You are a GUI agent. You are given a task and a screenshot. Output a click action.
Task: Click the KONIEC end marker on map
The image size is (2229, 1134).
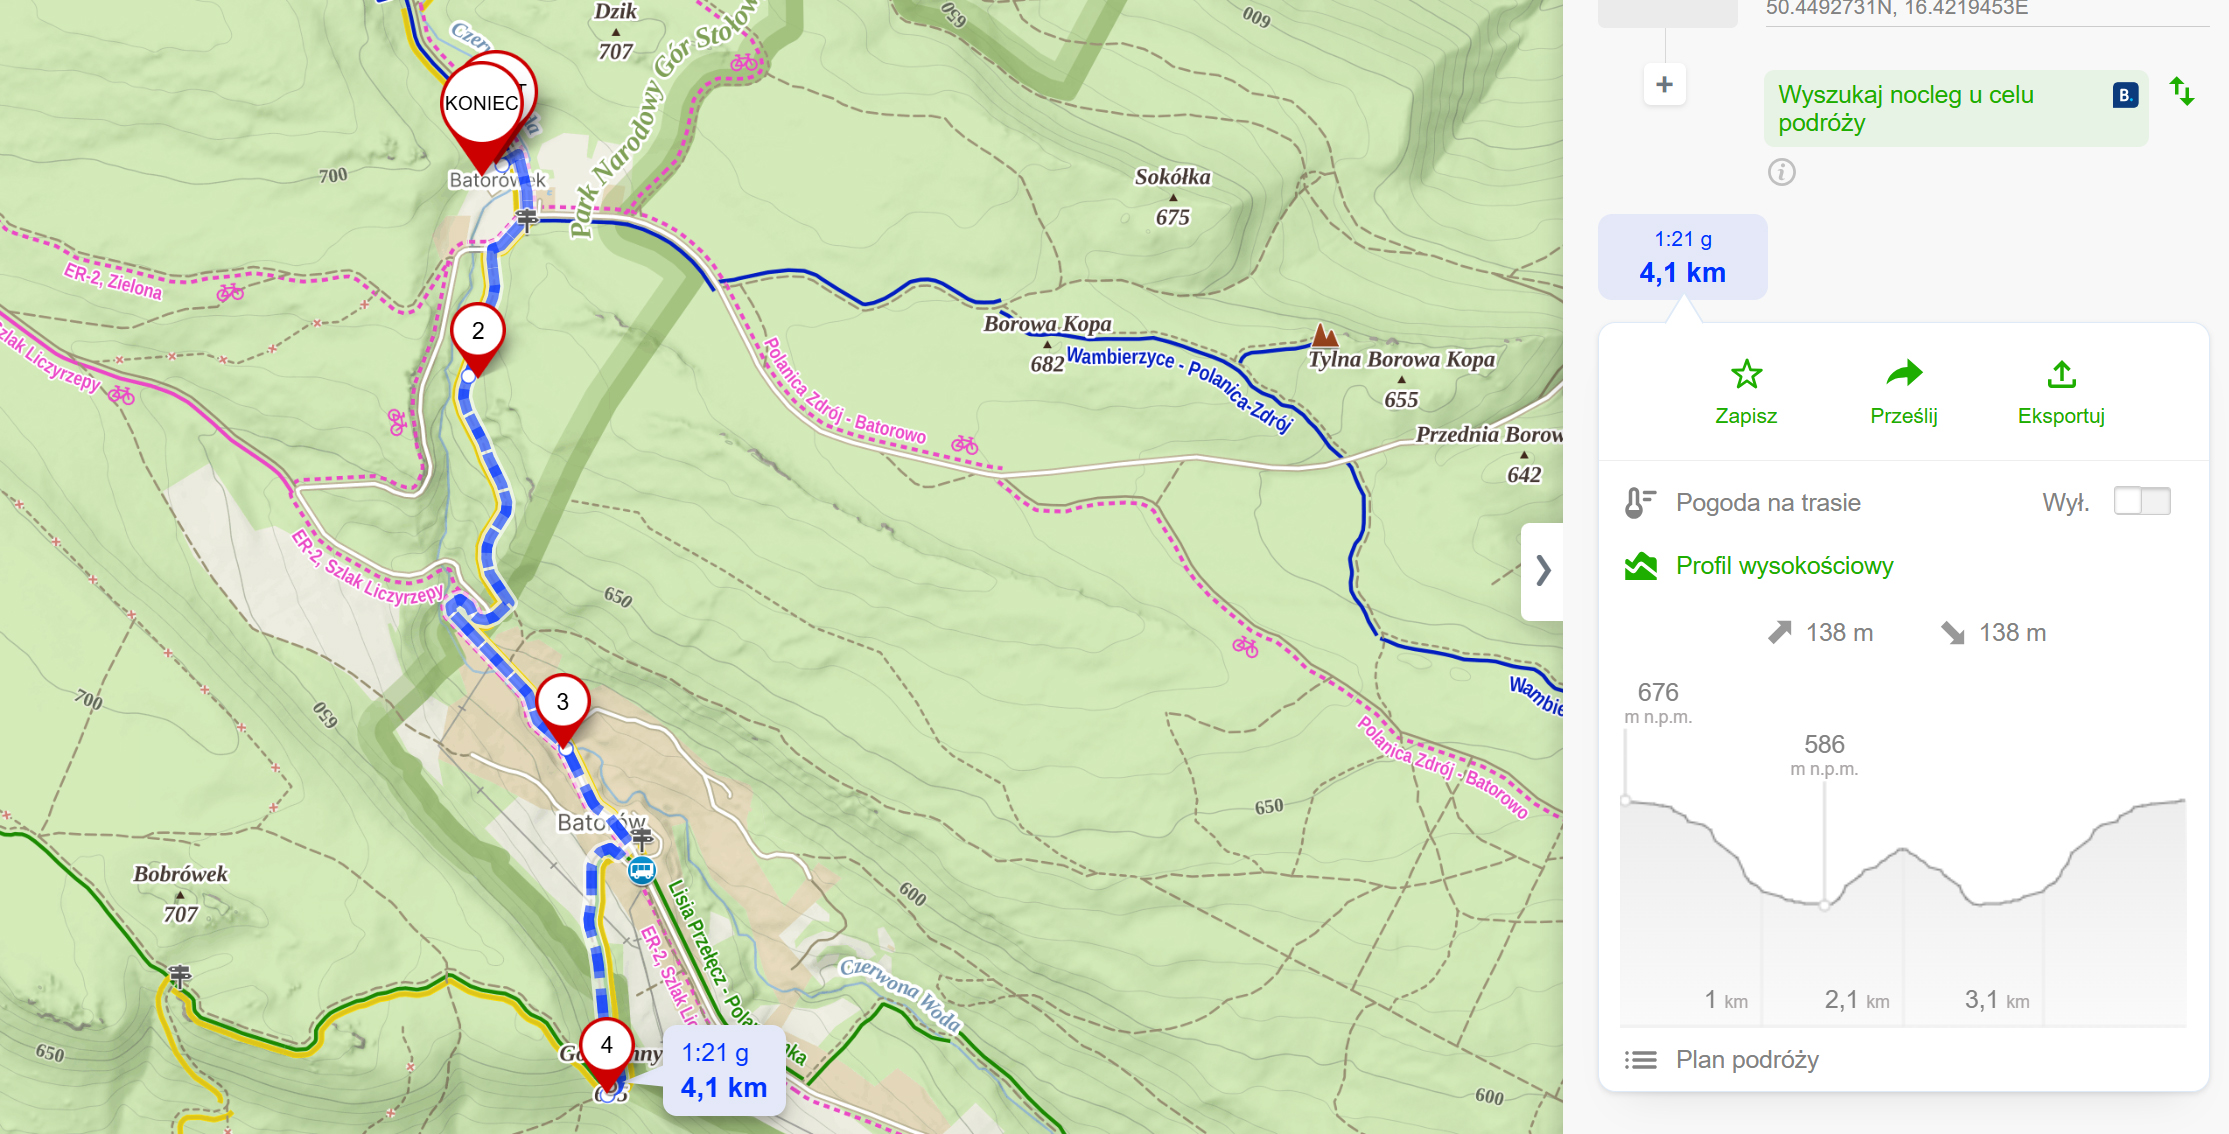(481, 104)
